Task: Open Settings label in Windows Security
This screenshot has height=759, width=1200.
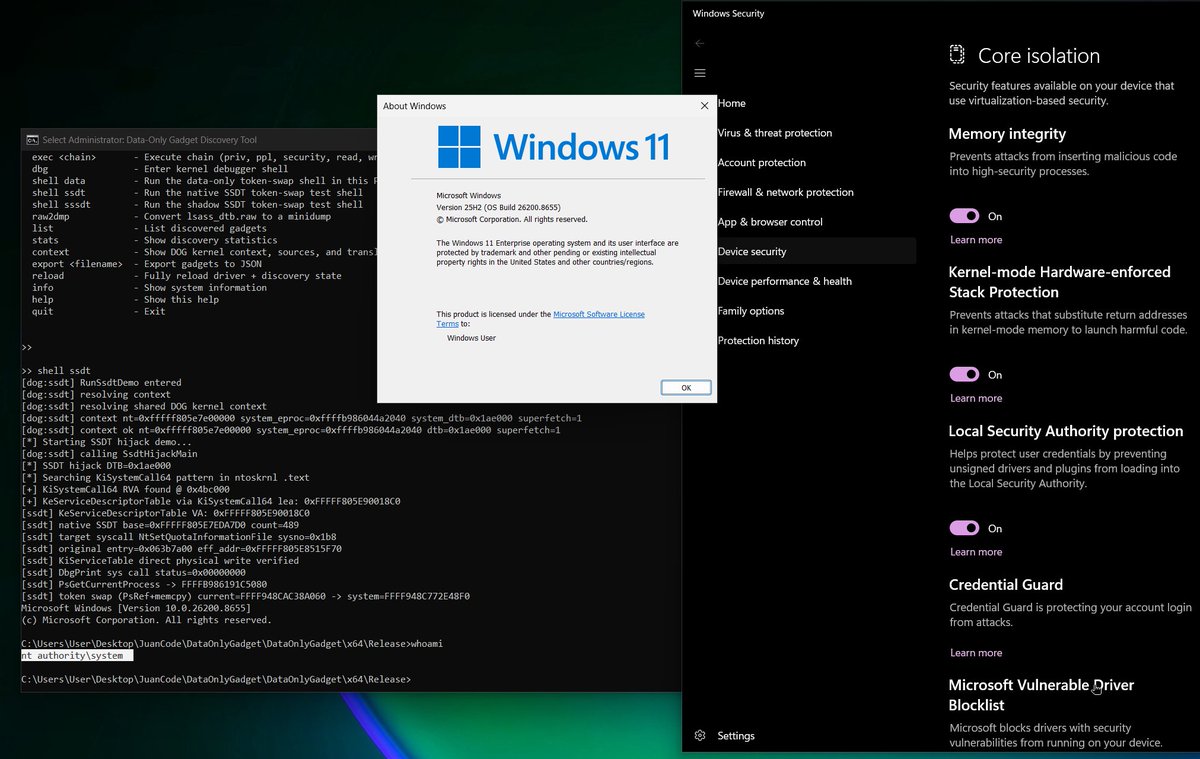Action: click(x=736, y=736)
